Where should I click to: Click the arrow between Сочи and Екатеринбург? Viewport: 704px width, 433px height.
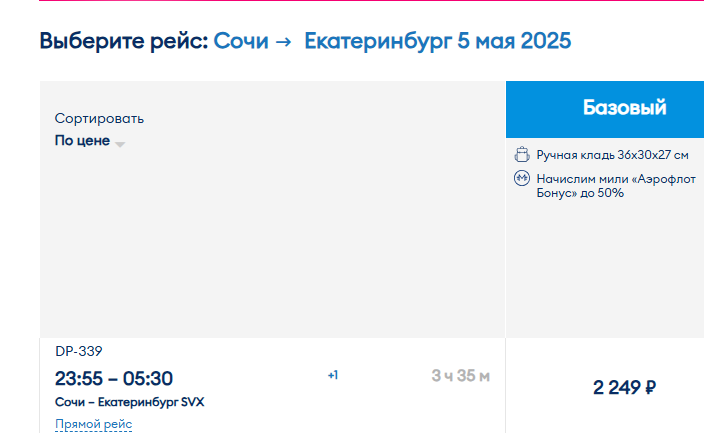(283, 42)
